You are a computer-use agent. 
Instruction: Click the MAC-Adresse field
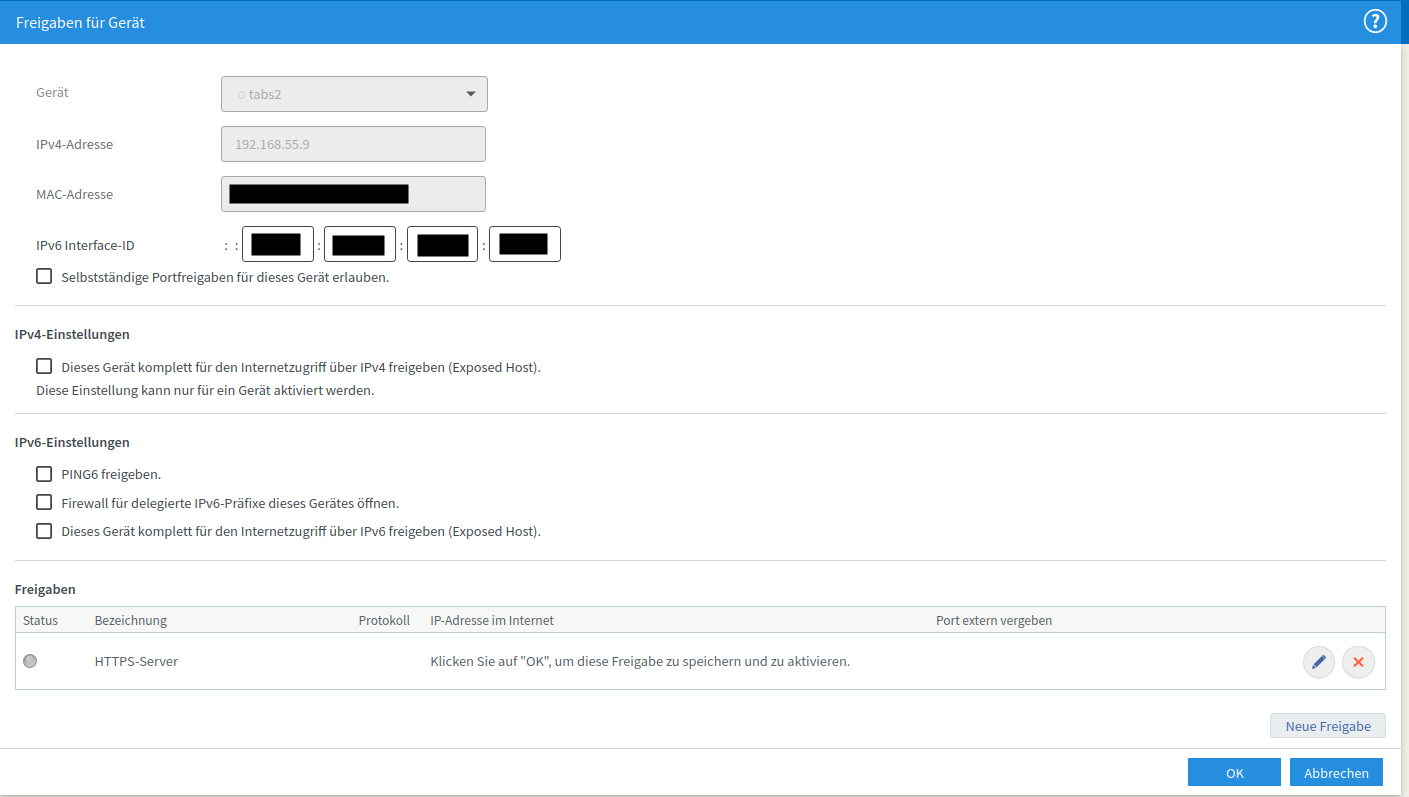click(x=353, y=194)
